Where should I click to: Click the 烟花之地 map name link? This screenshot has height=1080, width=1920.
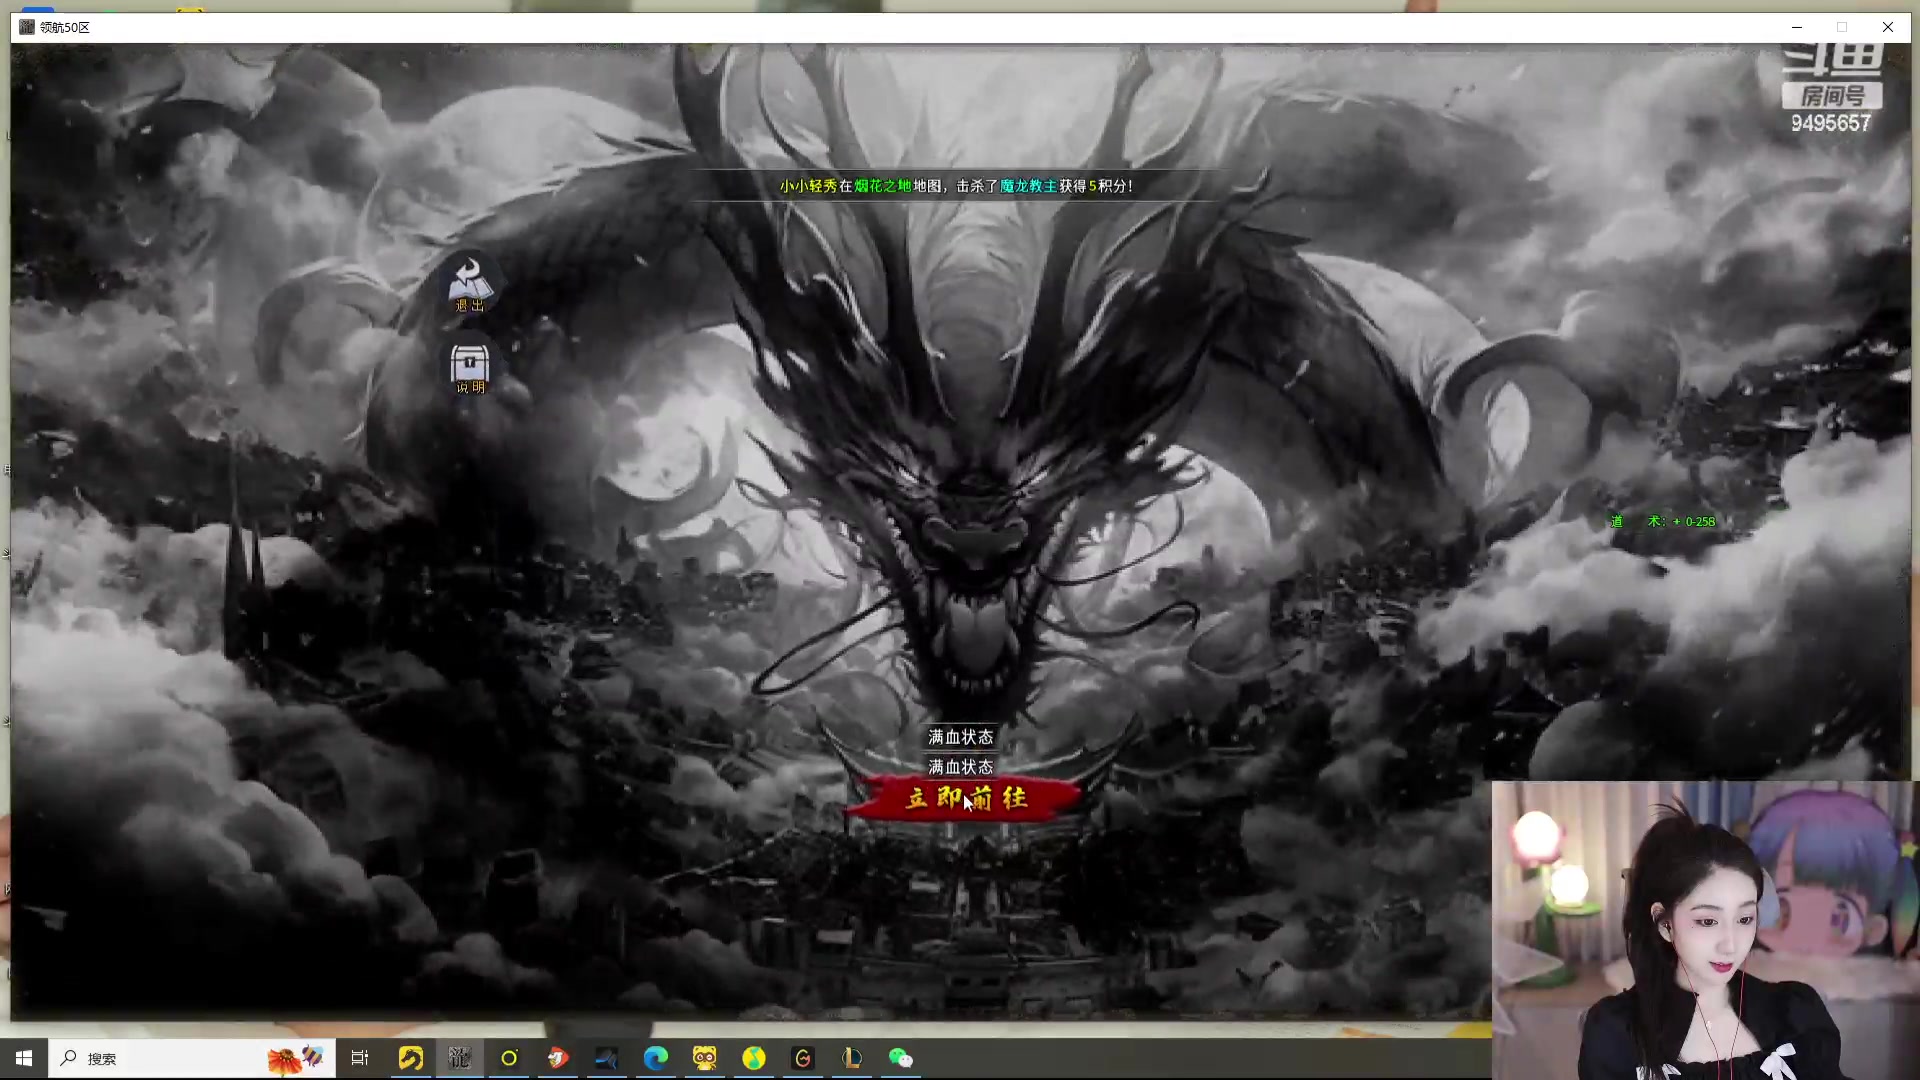pos(882,186)
